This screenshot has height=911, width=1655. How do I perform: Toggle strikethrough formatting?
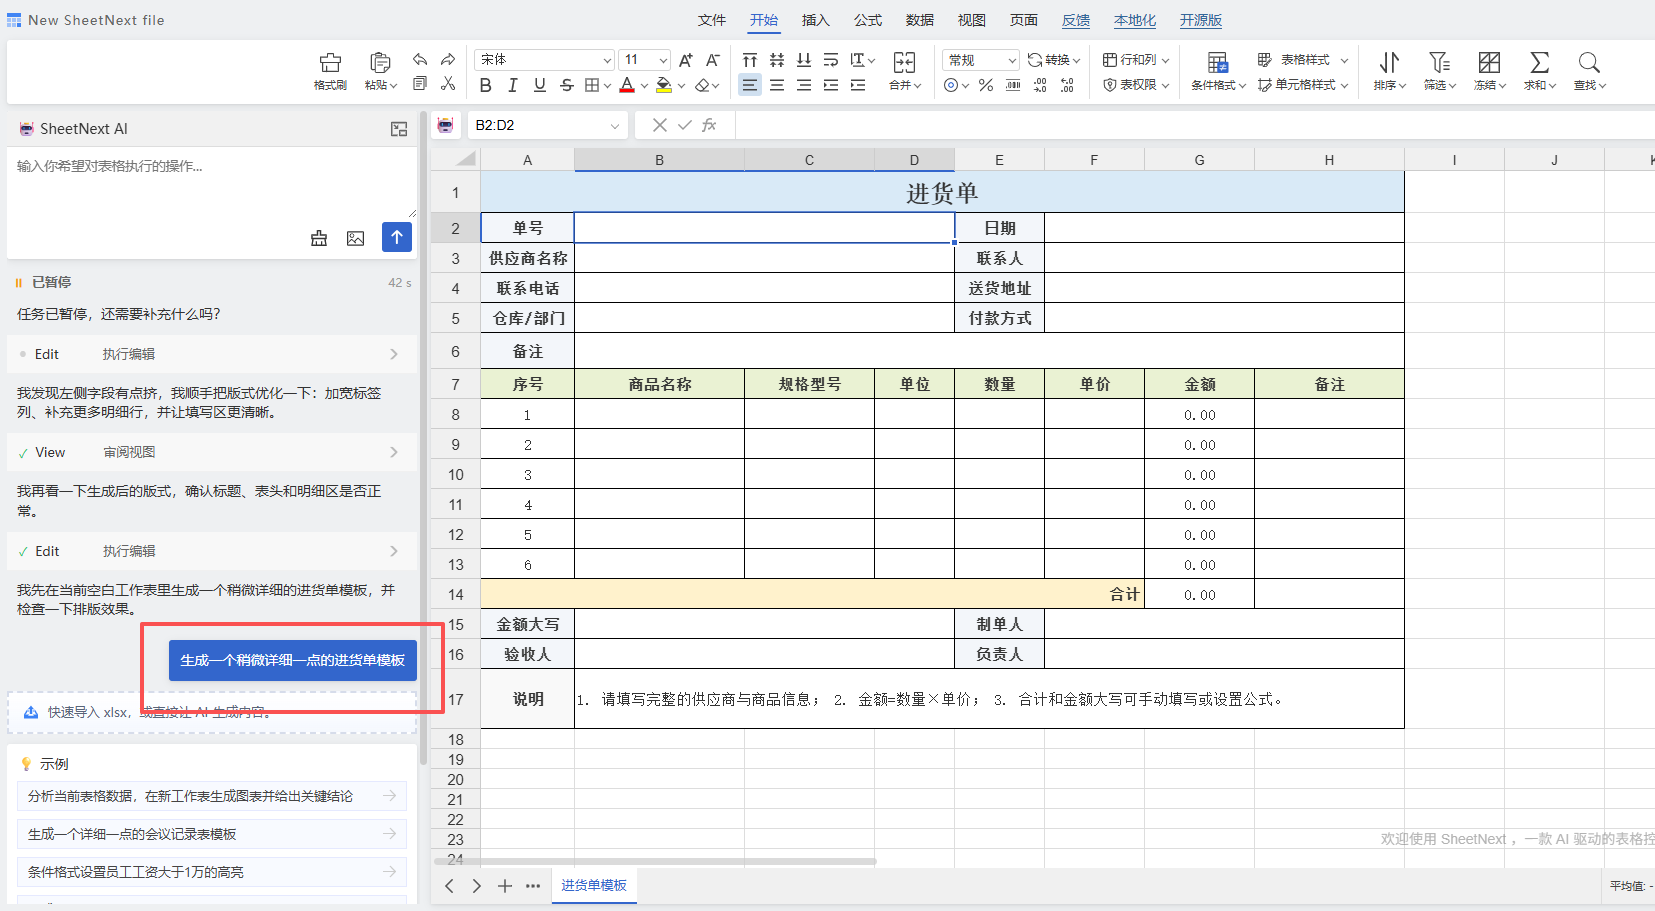pyautogui.click(x=567, y=85)
